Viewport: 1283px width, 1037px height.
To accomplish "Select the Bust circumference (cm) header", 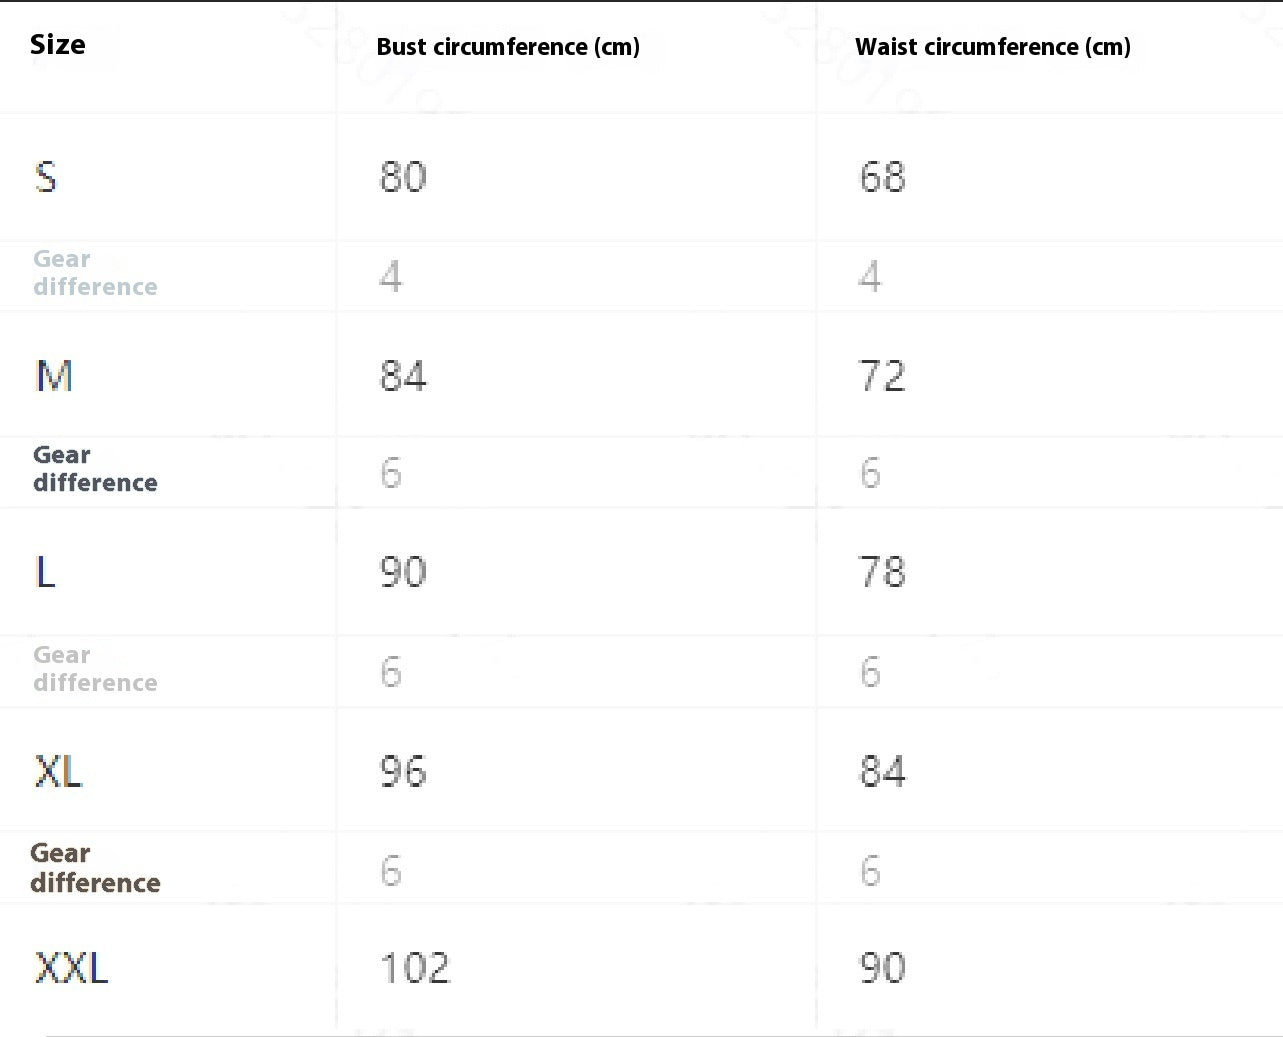I will click(508, 47).
